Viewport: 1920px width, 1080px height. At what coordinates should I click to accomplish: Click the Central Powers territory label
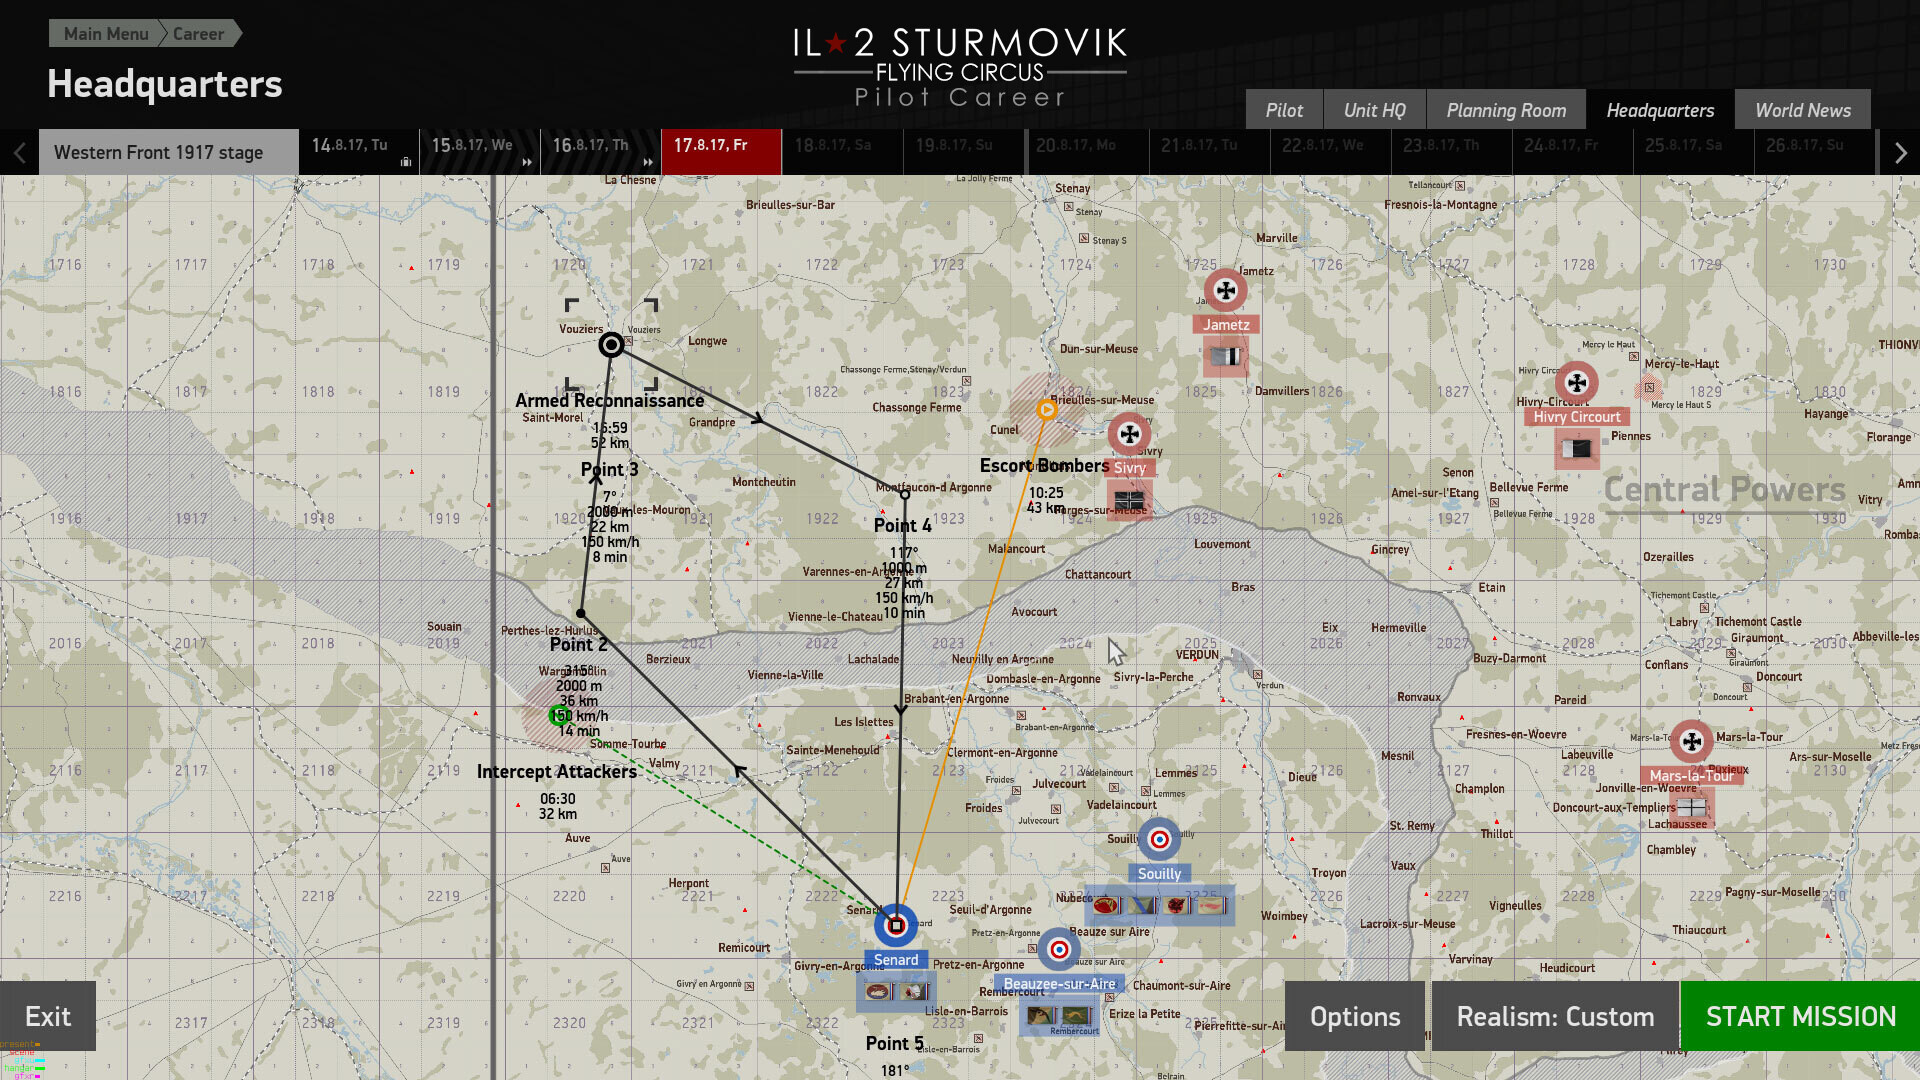coord(1725,490)
